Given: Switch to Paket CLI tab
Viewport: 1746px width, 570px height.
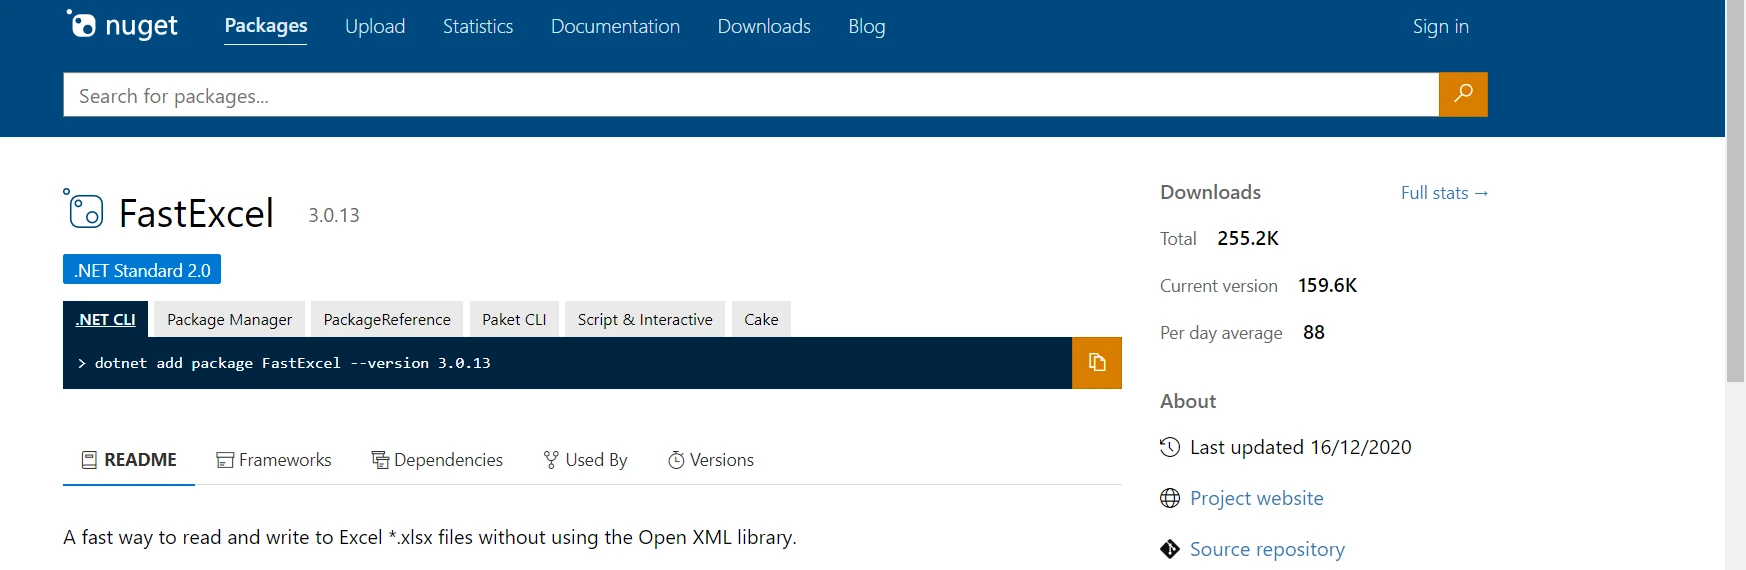Looking at the screenshot, I should pos(514,320).
